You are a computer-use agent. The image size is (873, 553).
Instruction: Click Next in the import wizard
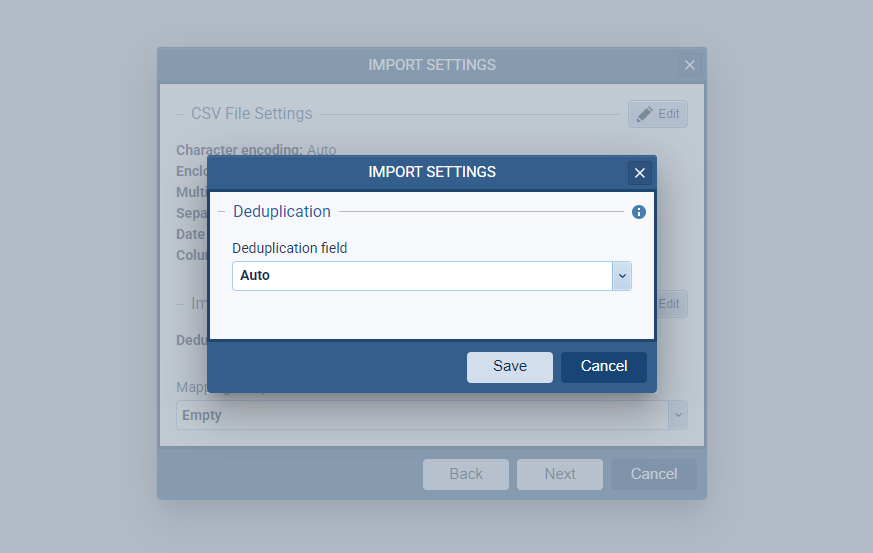(559, 474)
